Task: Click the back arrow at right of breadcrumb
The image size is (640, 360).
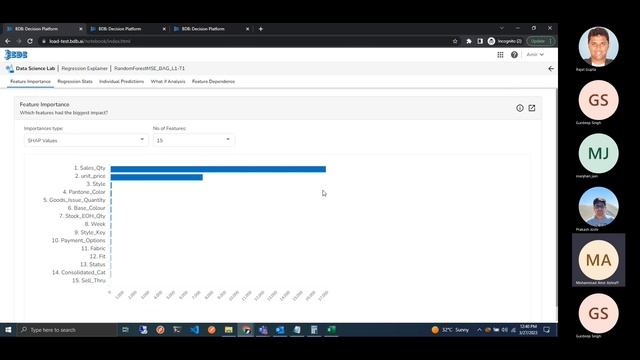Action: coord(551,69)
